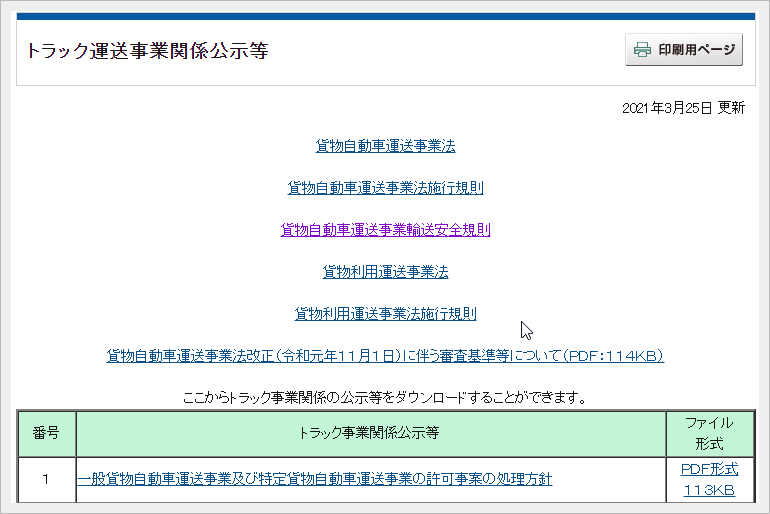Download row 1 PDF形式 113KB file
The image size is (770, 514).
[709, 480]
